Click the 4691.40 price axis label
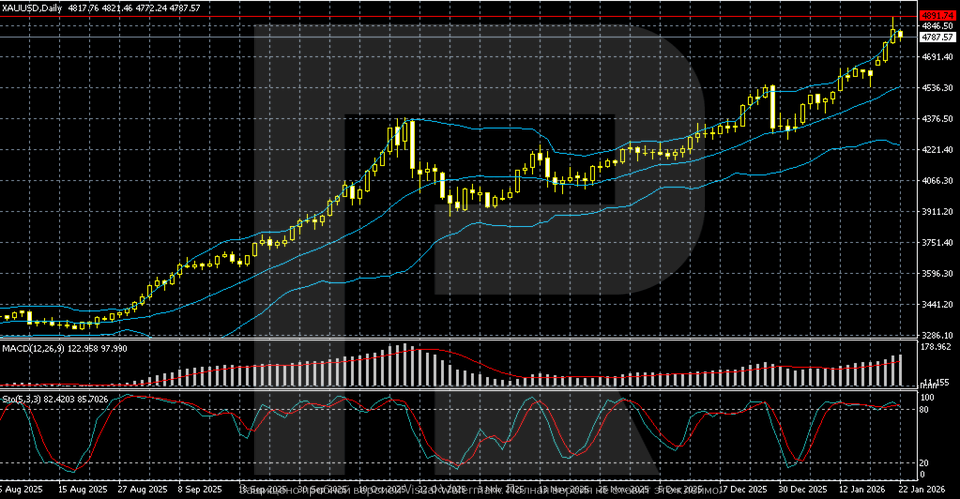 click(937, 57)
